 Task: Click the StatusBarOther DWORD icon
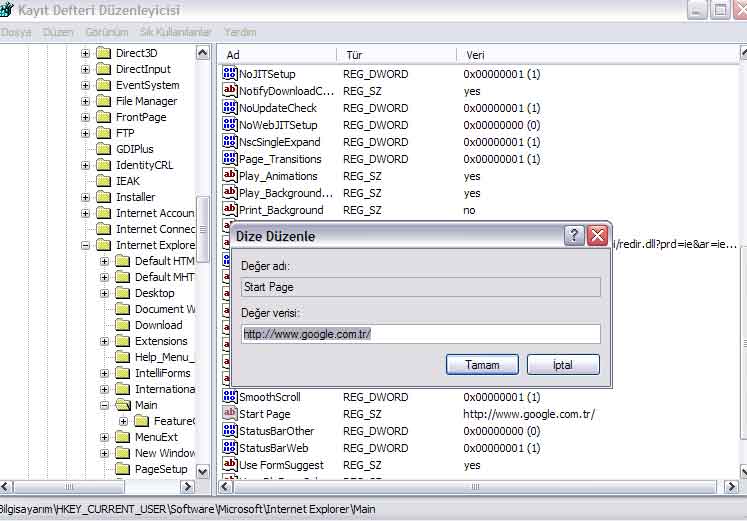click(x=230, y=431)
